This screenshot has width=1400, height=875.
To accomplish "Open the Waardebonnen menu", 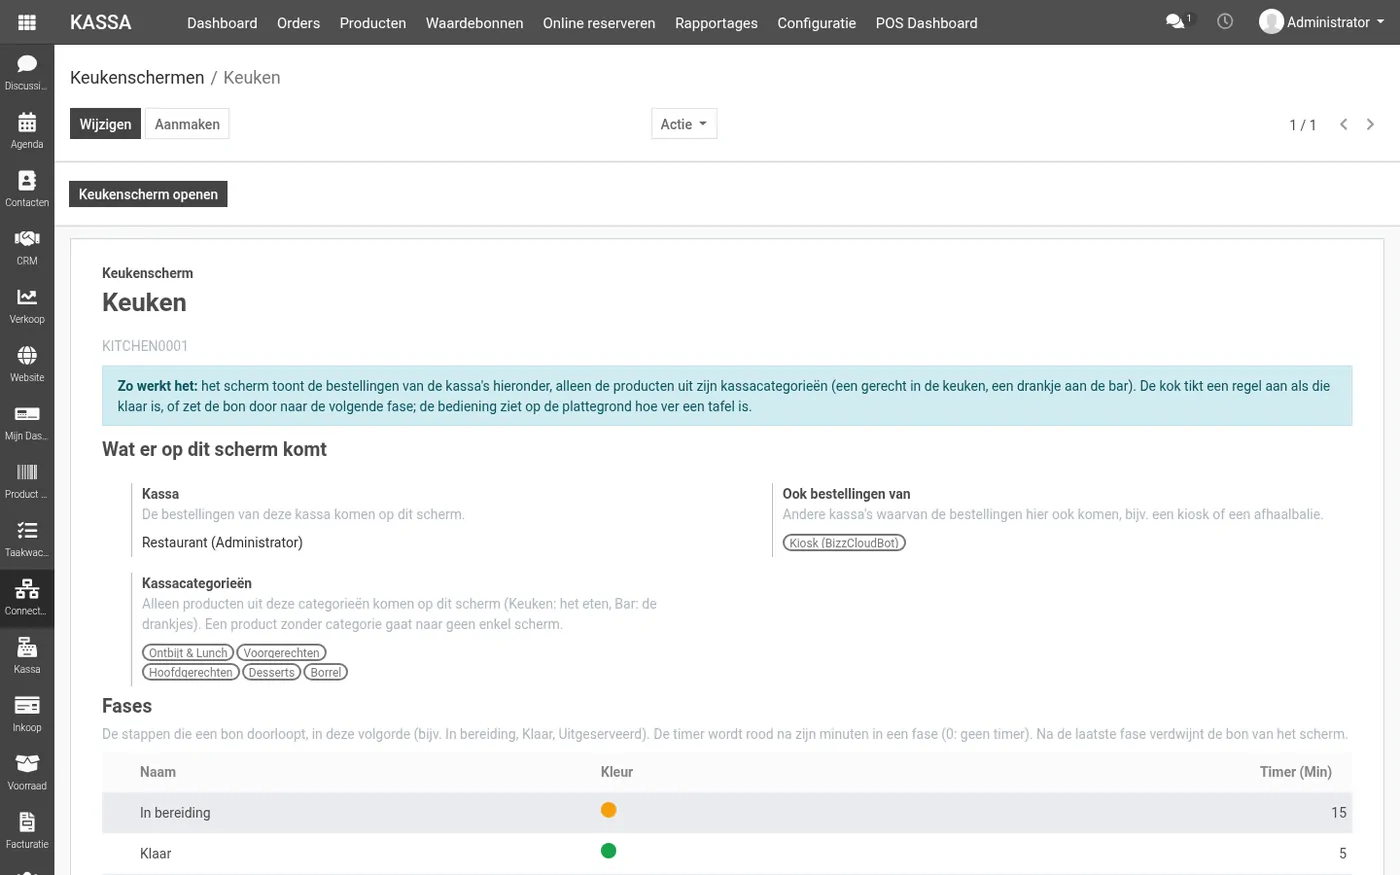I will click(474, 23).
